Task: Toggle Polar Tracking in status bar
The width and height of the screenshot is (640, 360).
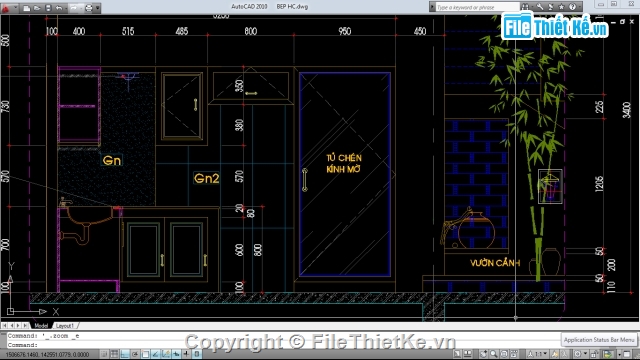Action: (135, 354)
